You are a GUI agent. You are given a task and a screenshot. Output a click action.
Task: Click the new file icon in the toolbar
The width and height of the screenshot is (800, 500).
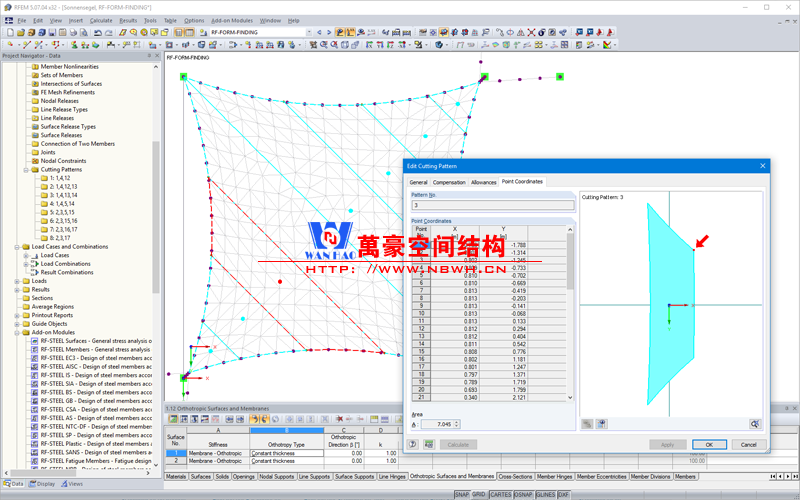(8, 32)
